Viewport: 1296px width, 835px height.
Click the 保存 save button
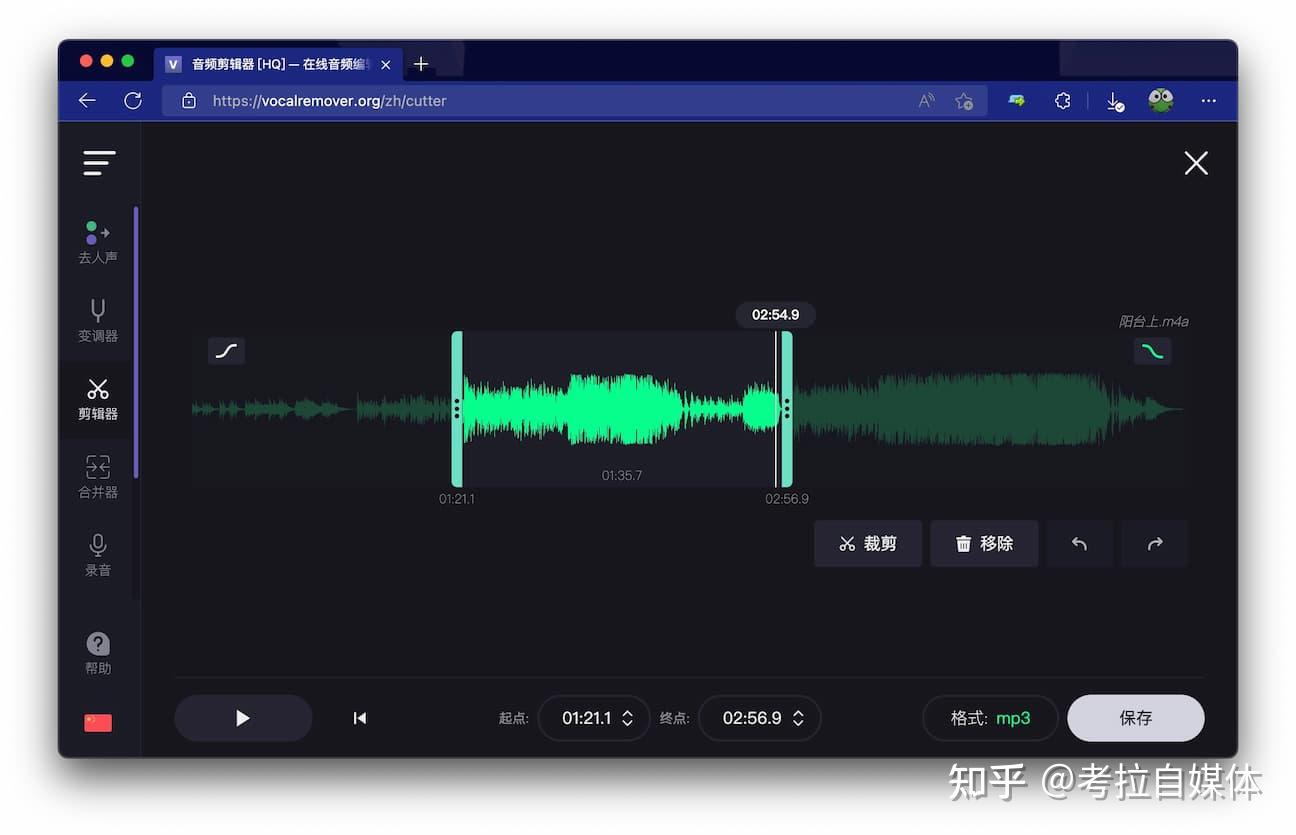tap(1135, 717)
